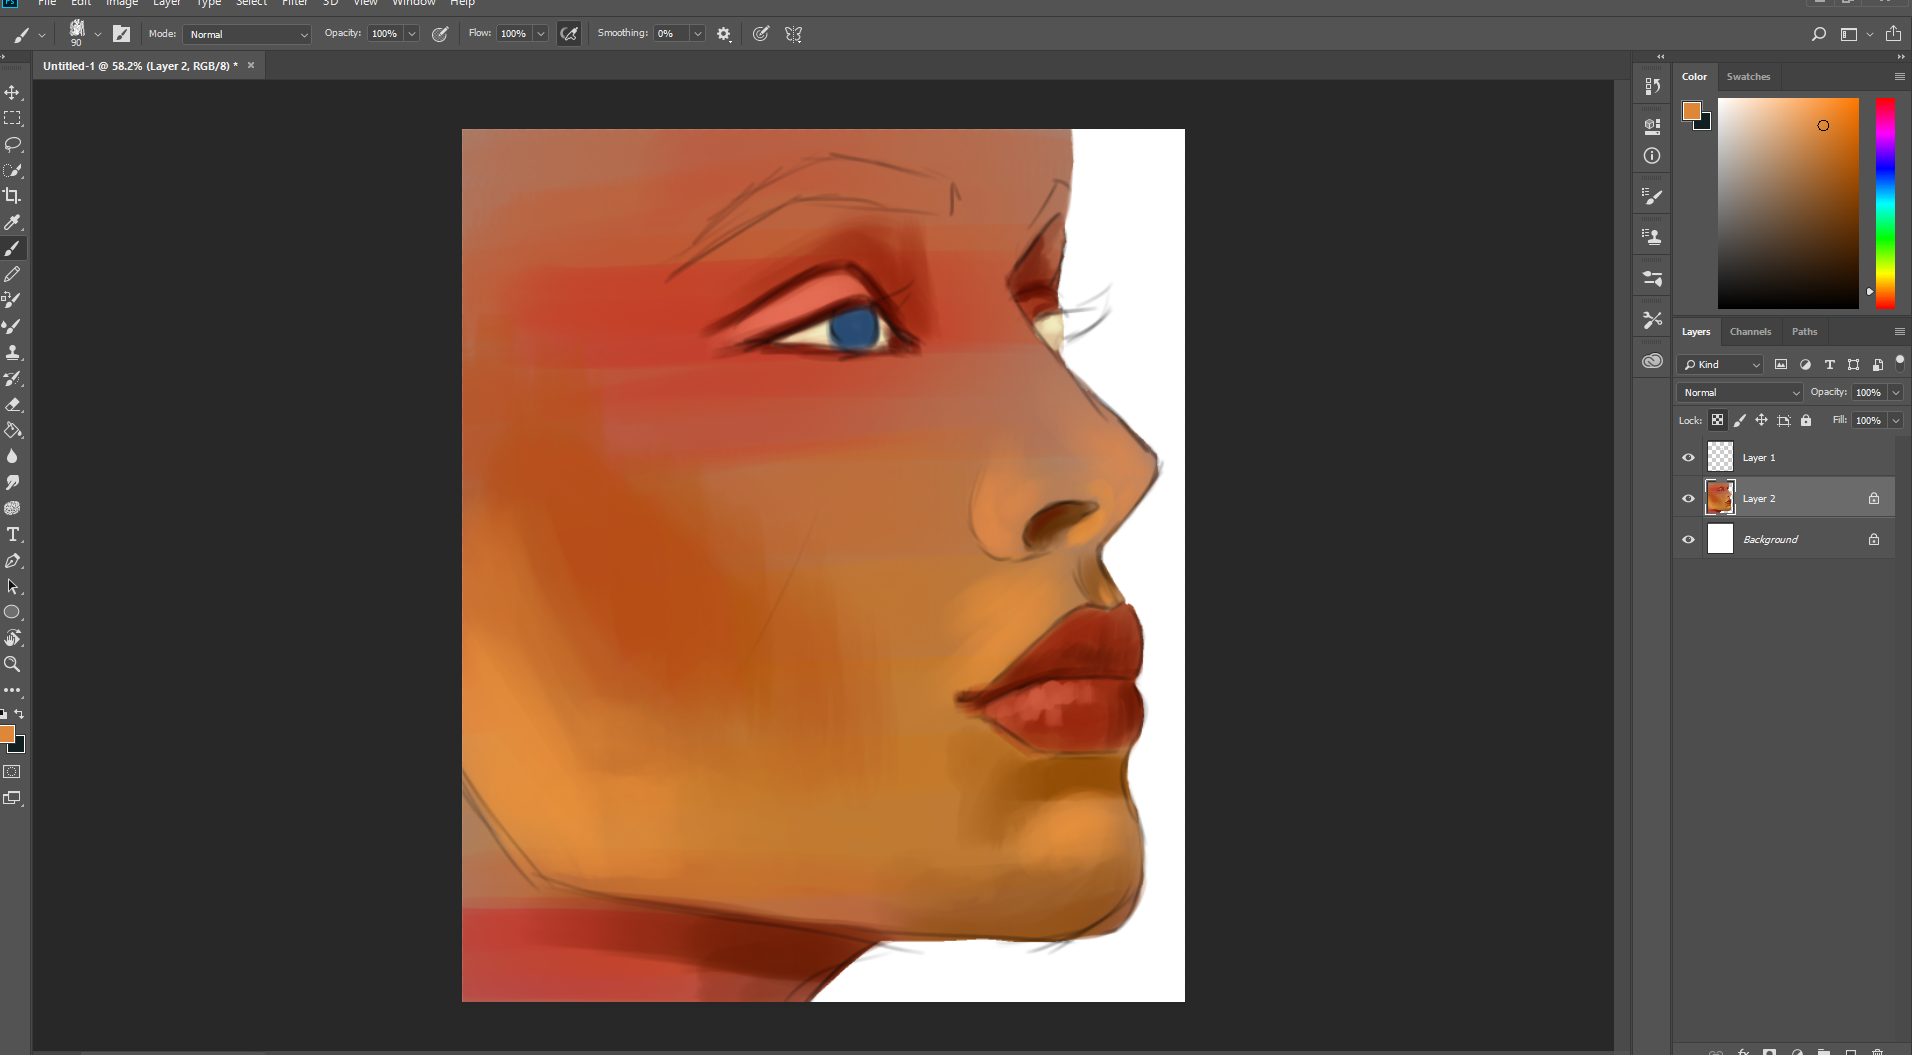Toggle visibility of Layer 2
This screenshot has width=1912, height=1055.
pyautogui.click(x=1688, y=499)
